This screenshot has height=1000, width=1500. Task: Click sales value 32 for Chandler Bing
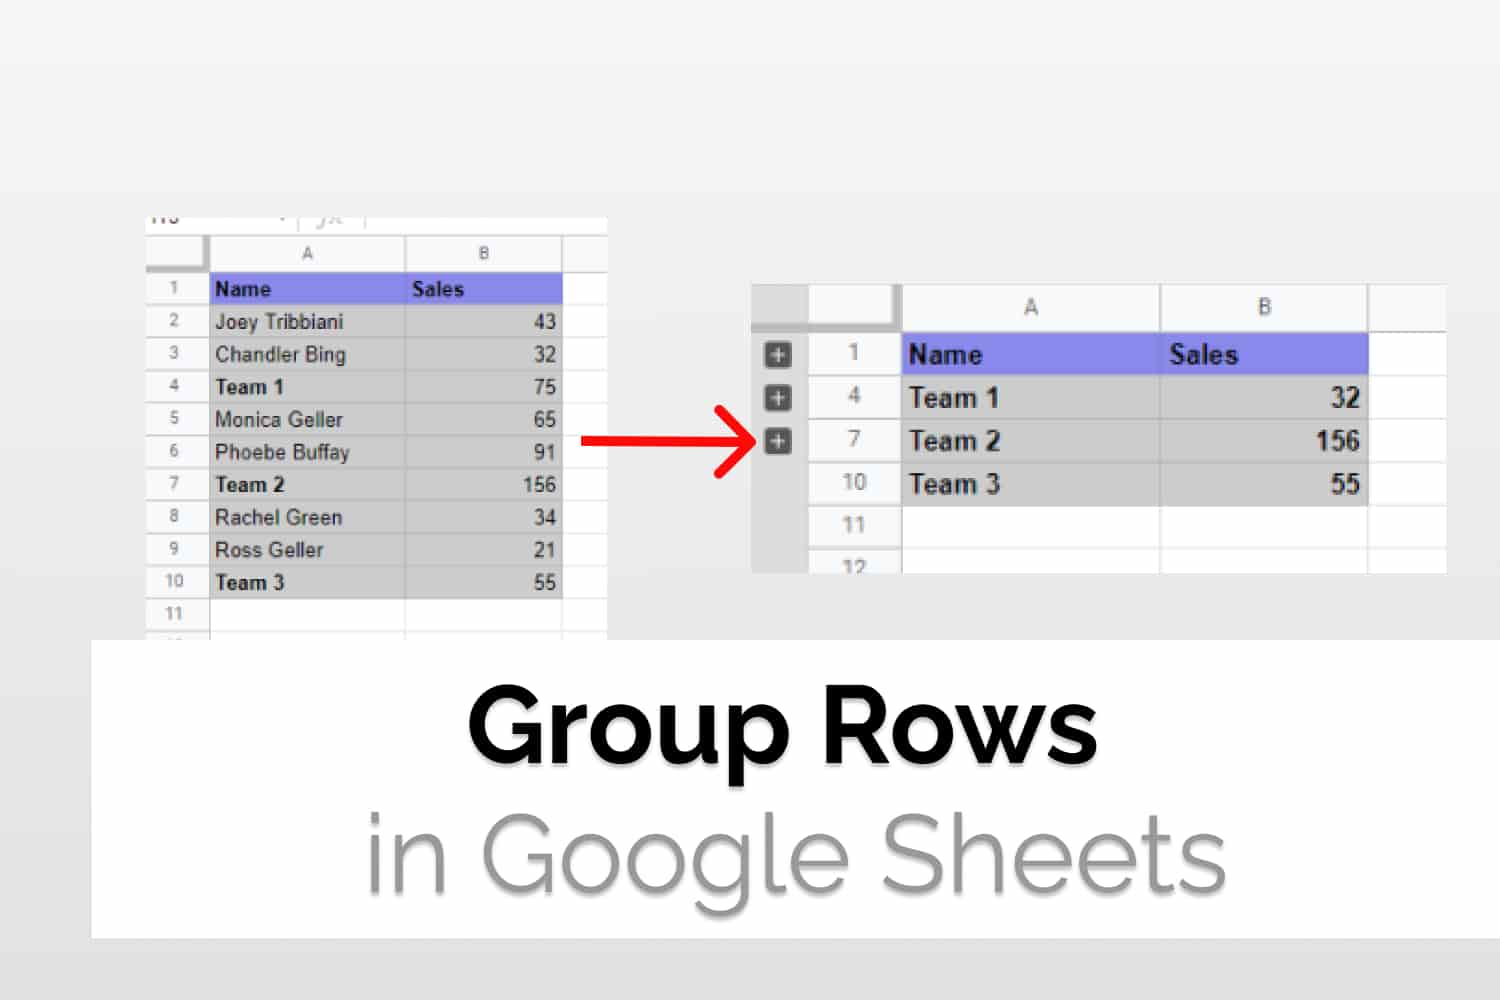[484, 354]
